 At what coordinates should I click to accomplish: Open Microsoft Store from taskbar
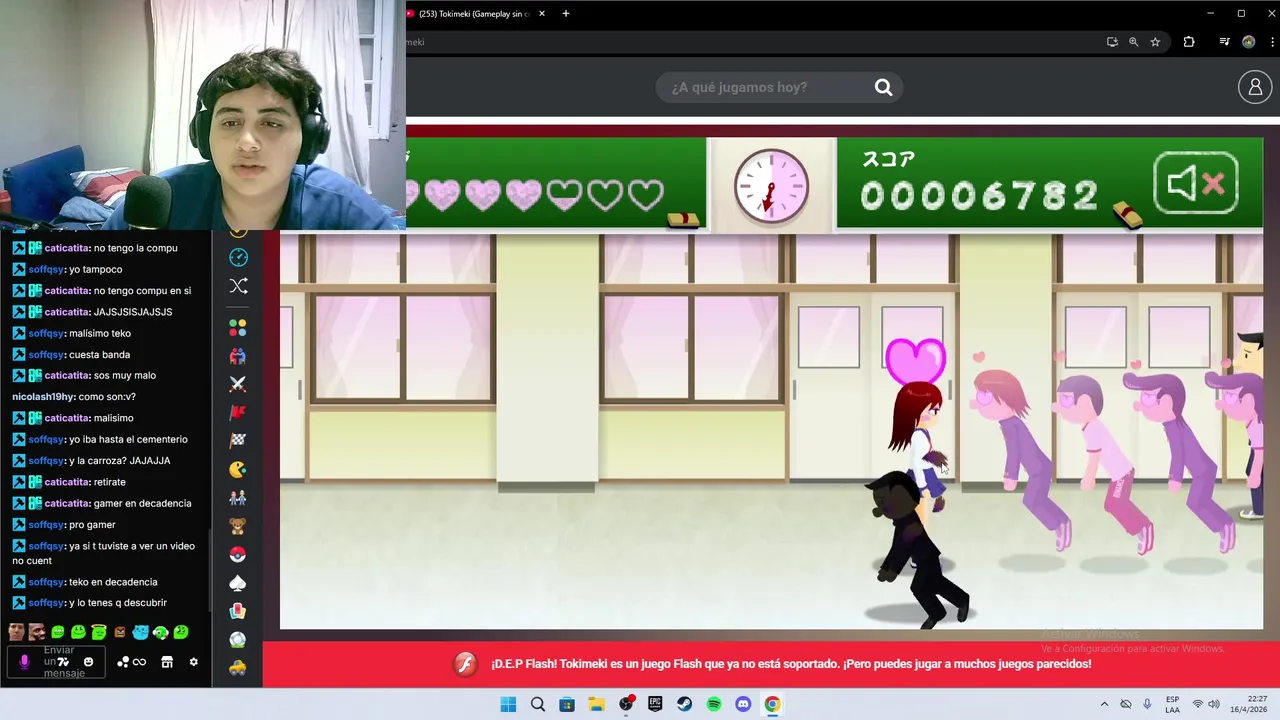coord(567,704)
